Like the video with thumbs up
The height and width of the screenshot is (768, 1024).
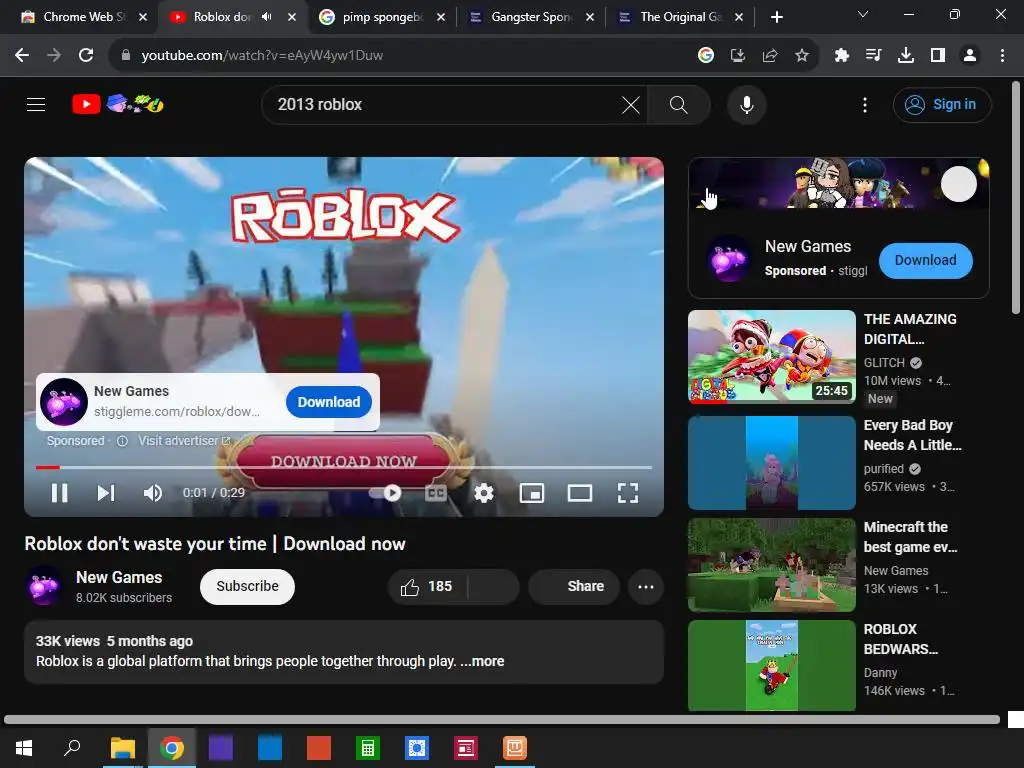click(x=427, y=586)
